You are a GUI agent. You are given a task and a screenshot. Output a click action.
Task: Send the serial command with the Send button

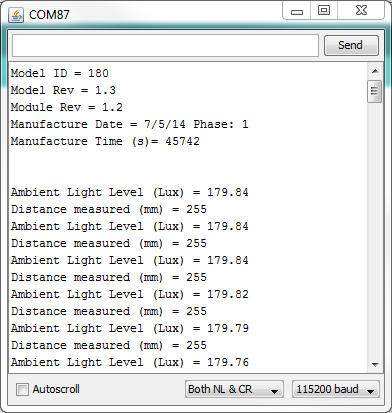pyautogui.click(x=351, y=45)
